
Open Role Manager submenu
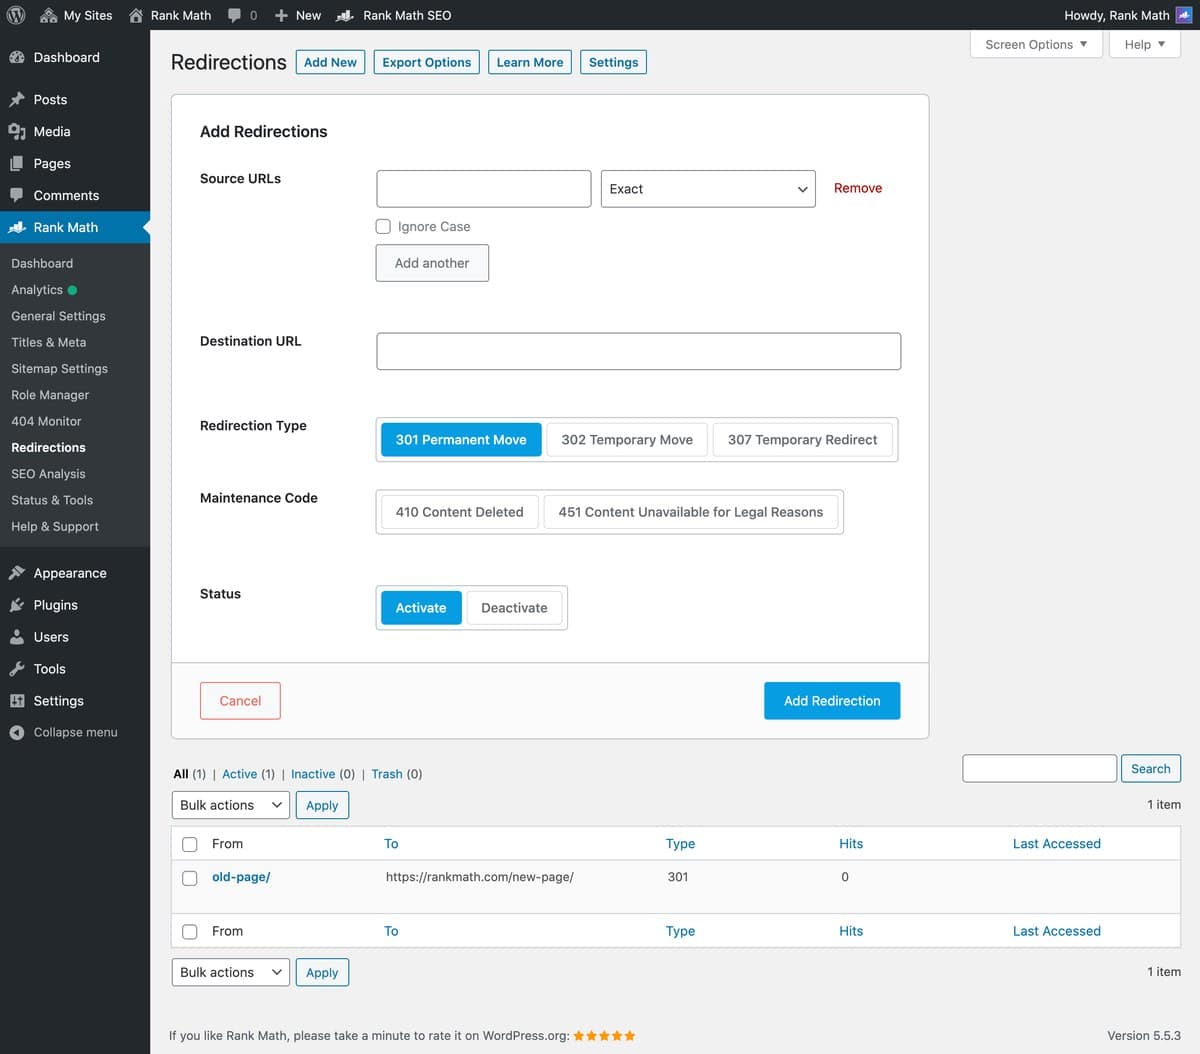click(x=50, y=395)
